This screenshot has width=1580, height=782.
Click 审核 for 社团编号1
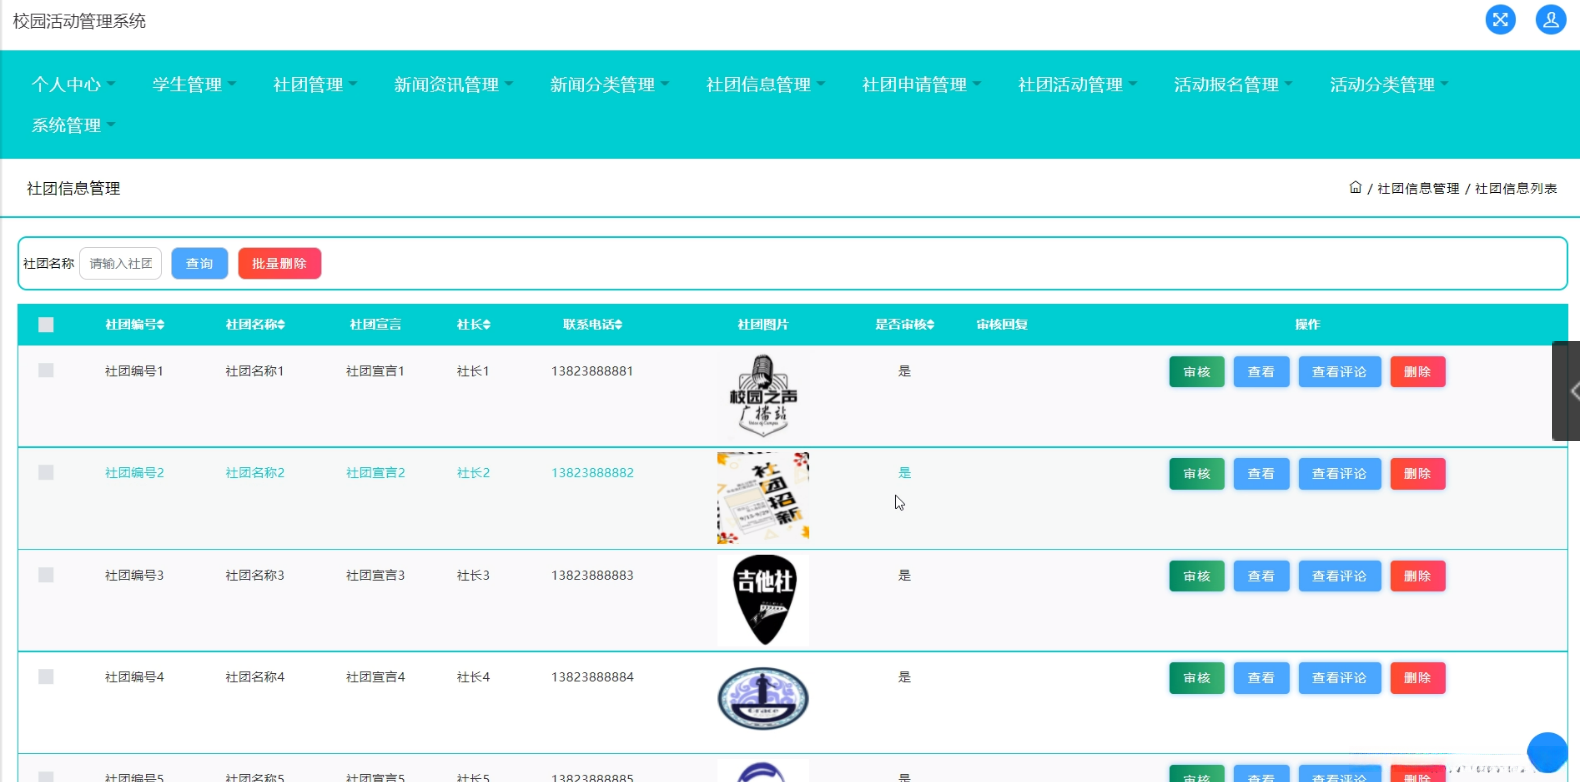(x=1197, y=372)
